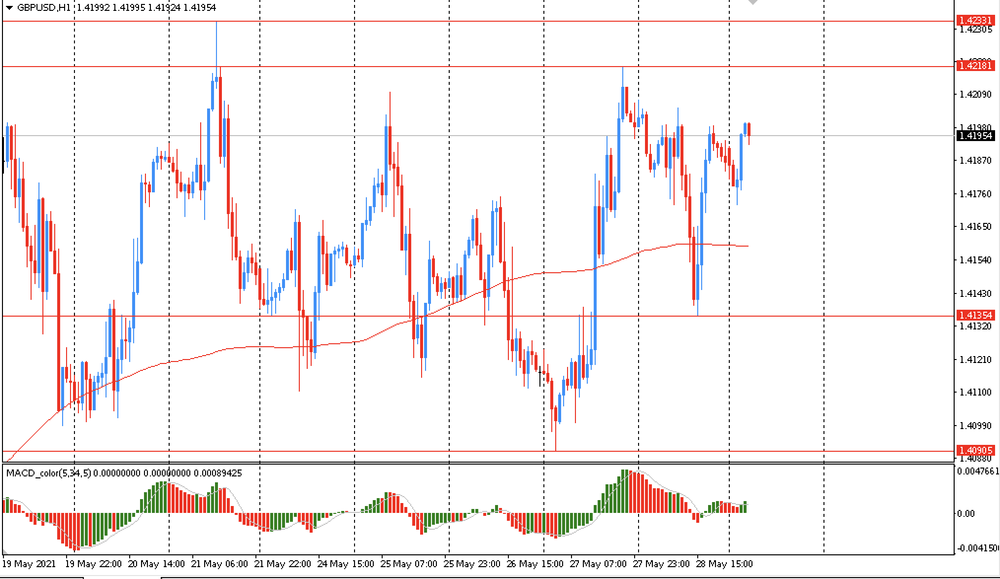Click the last green MACD histogram bar
The image size is (1000, 579).
tap(745, 507)
